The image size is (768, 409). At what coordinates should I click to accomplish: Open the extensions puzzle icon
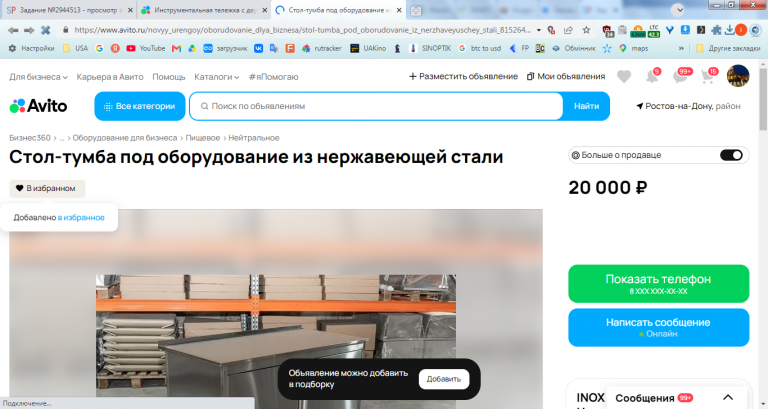coord(717,30)
